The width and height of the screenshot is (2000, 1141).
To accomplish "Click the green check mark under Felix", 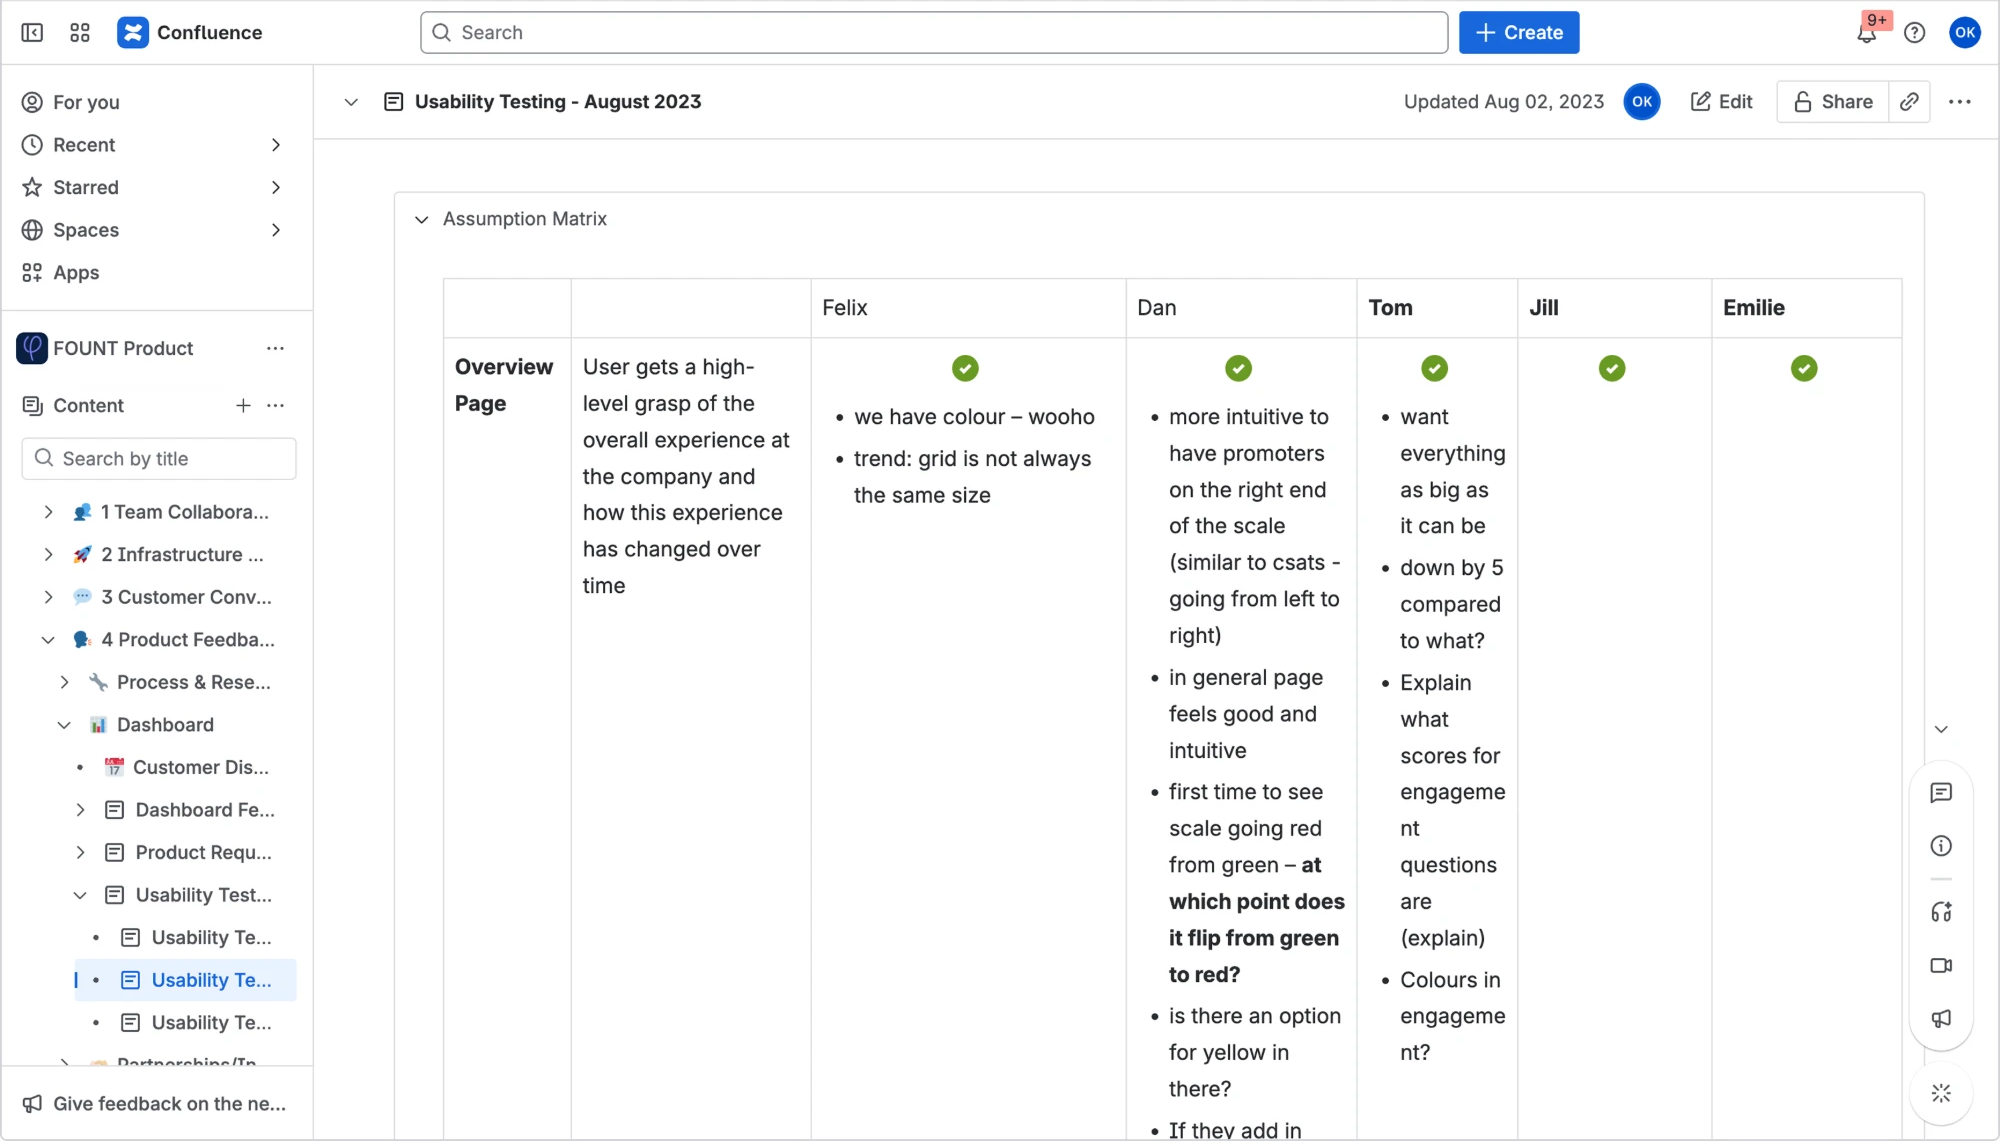I will pyautogui.click(x=965, y=369).
